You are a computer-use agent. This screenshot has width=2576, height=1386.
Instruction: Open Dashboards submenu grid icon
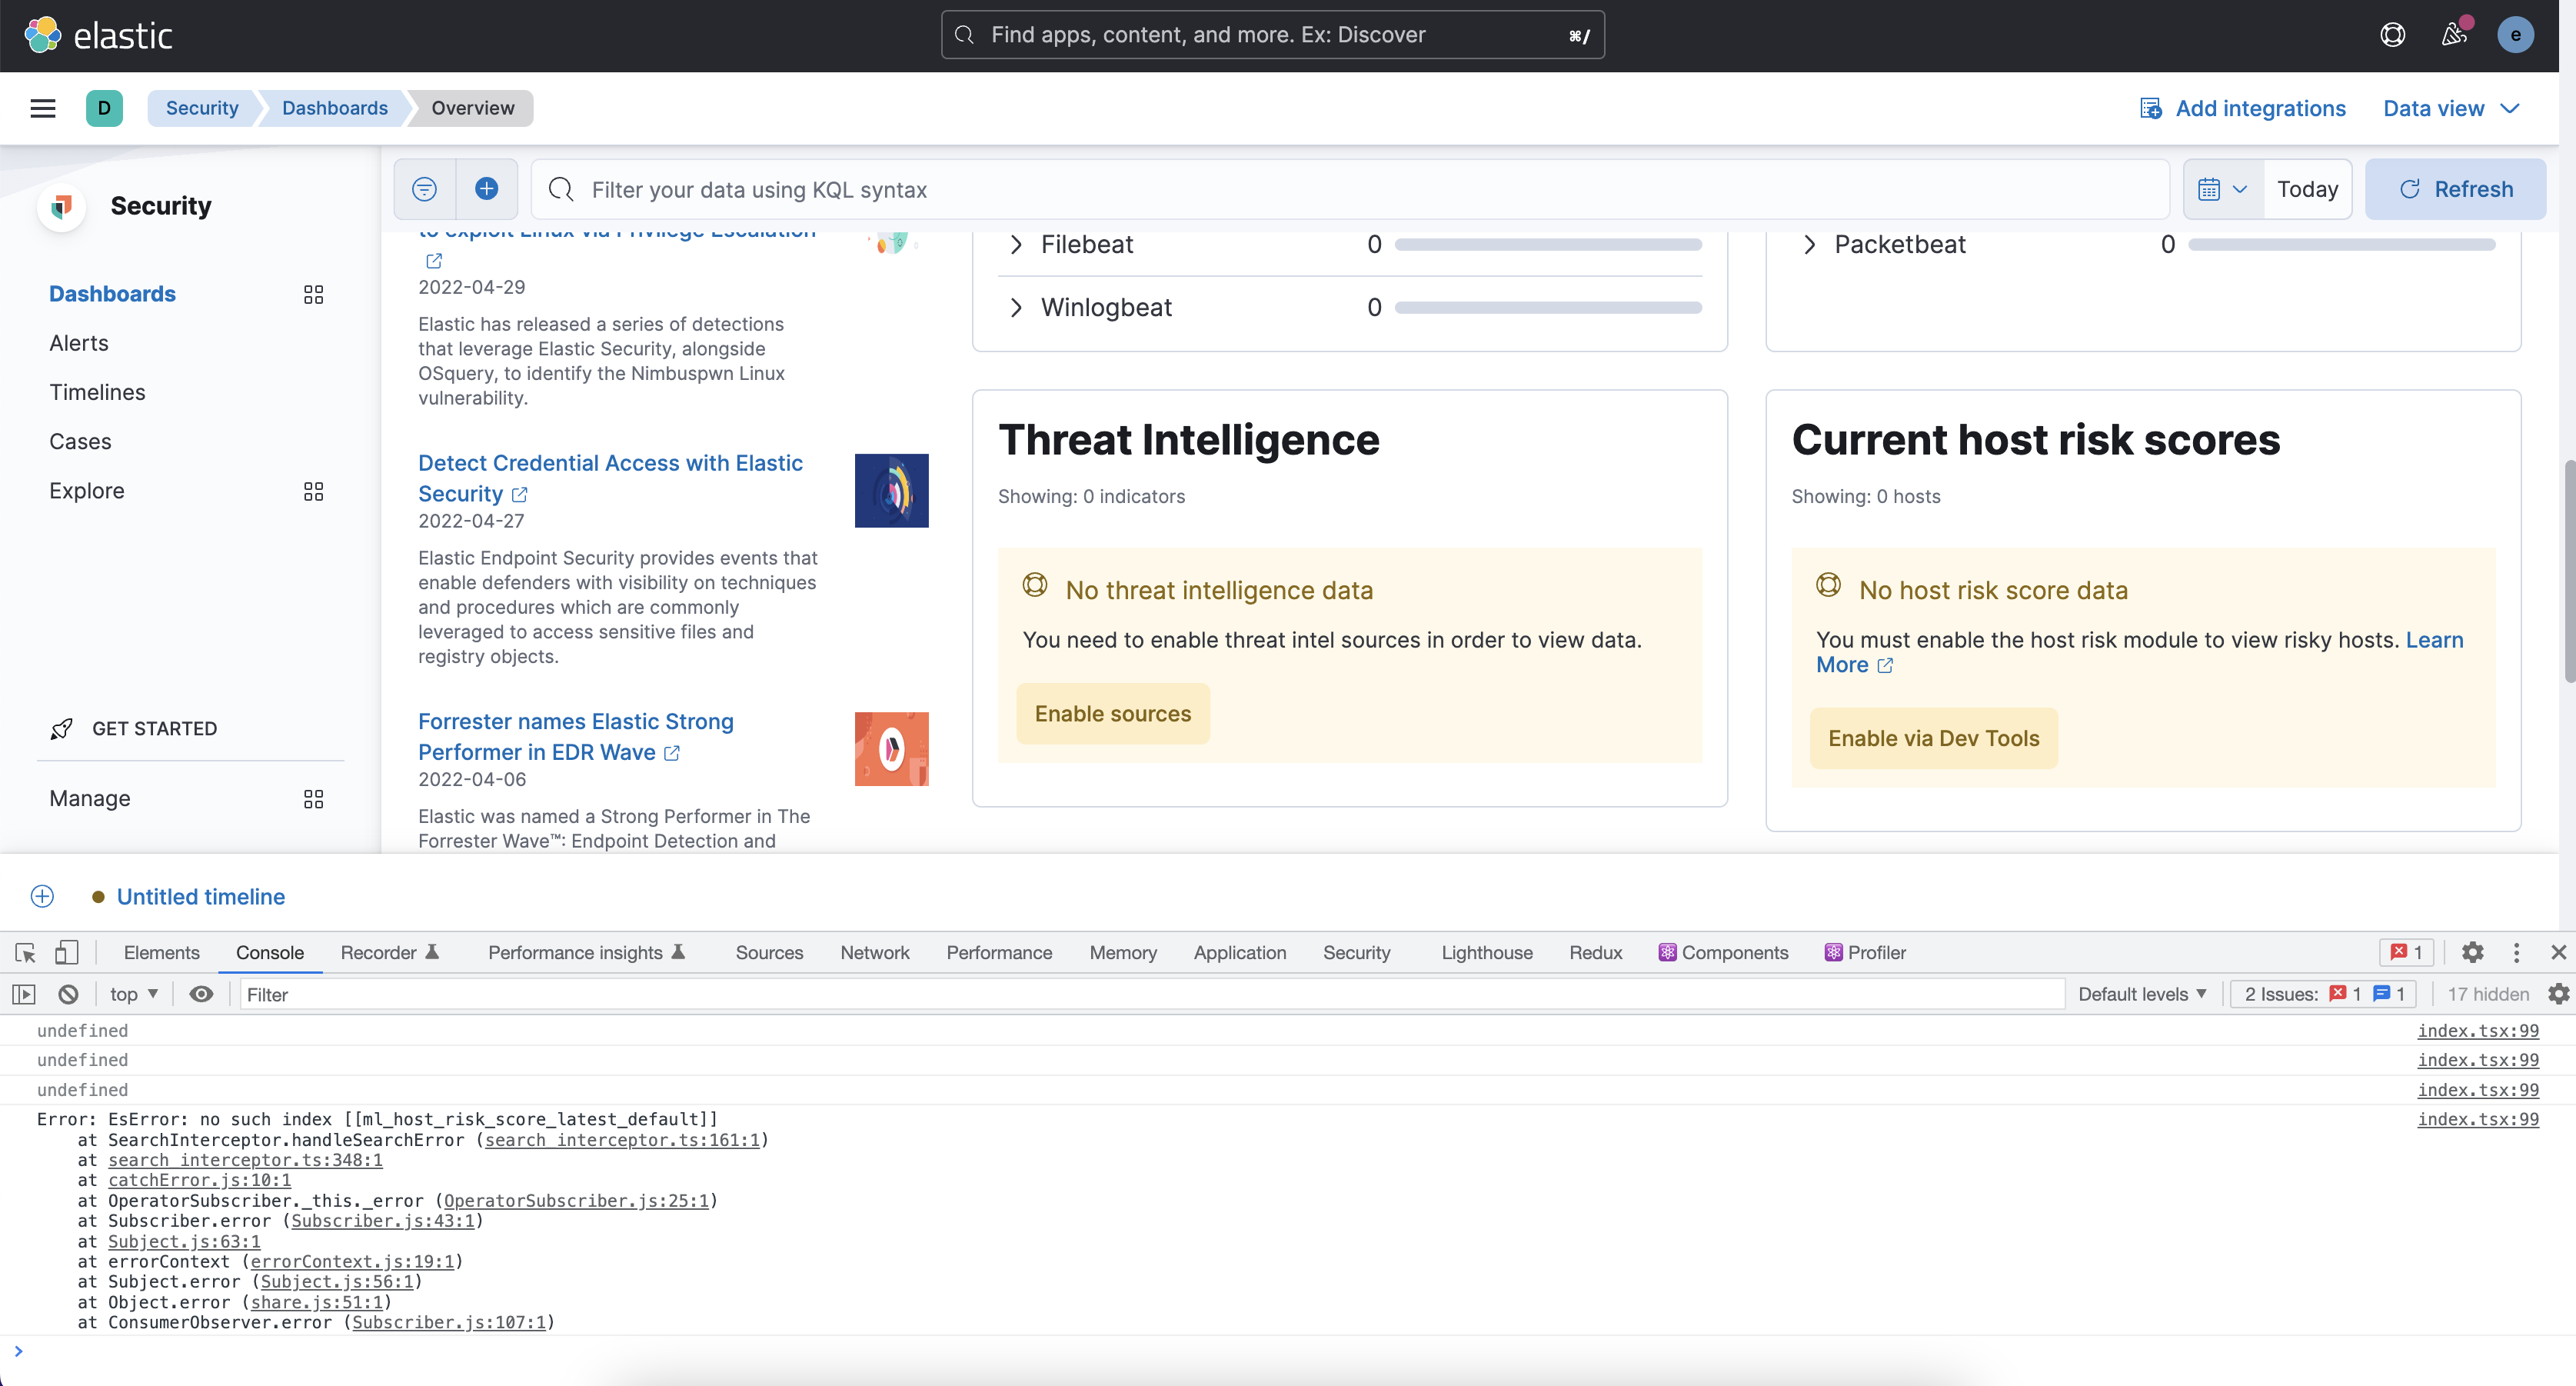pos(313,294)
